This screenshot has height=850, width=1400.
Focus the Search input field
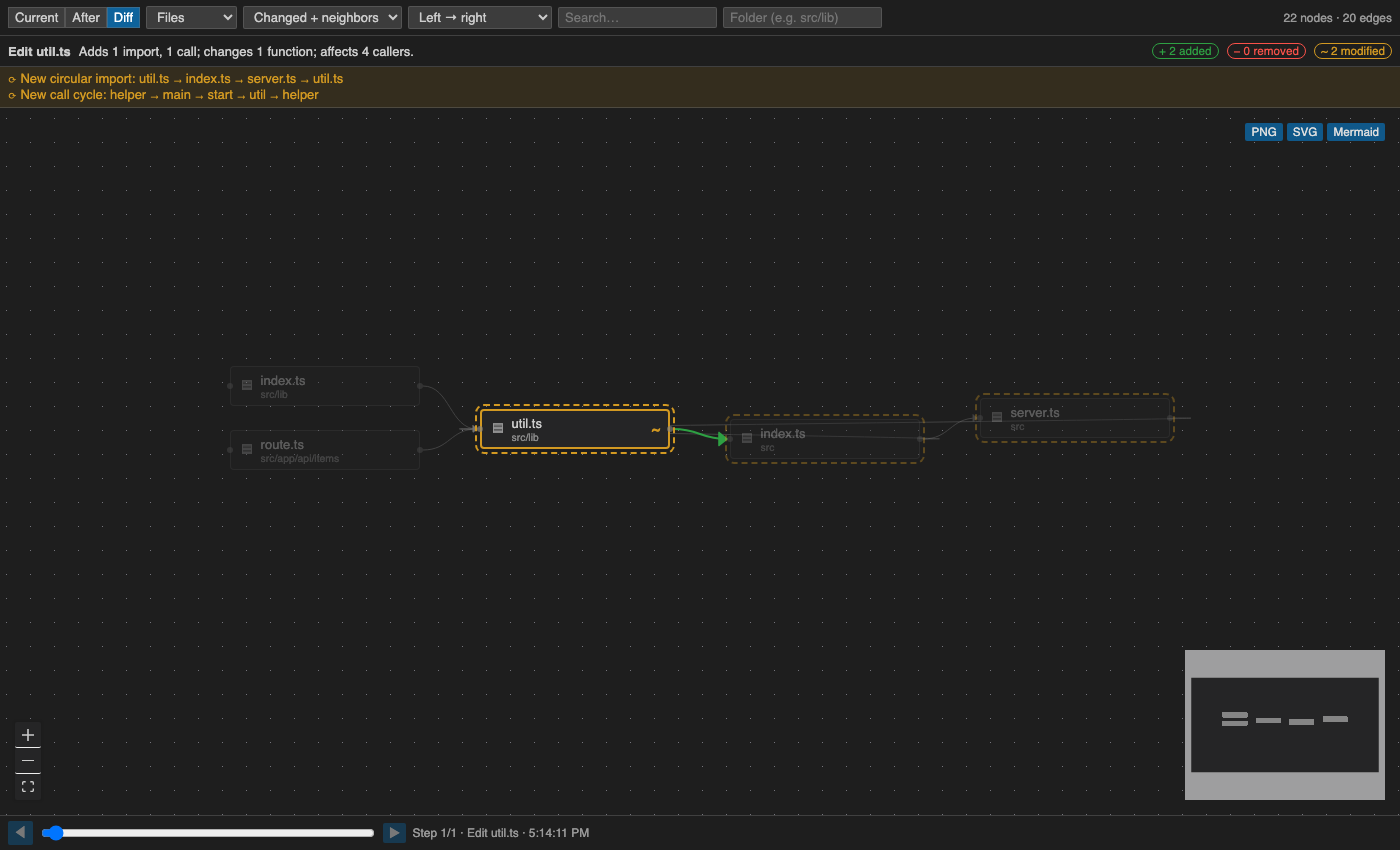637,17
